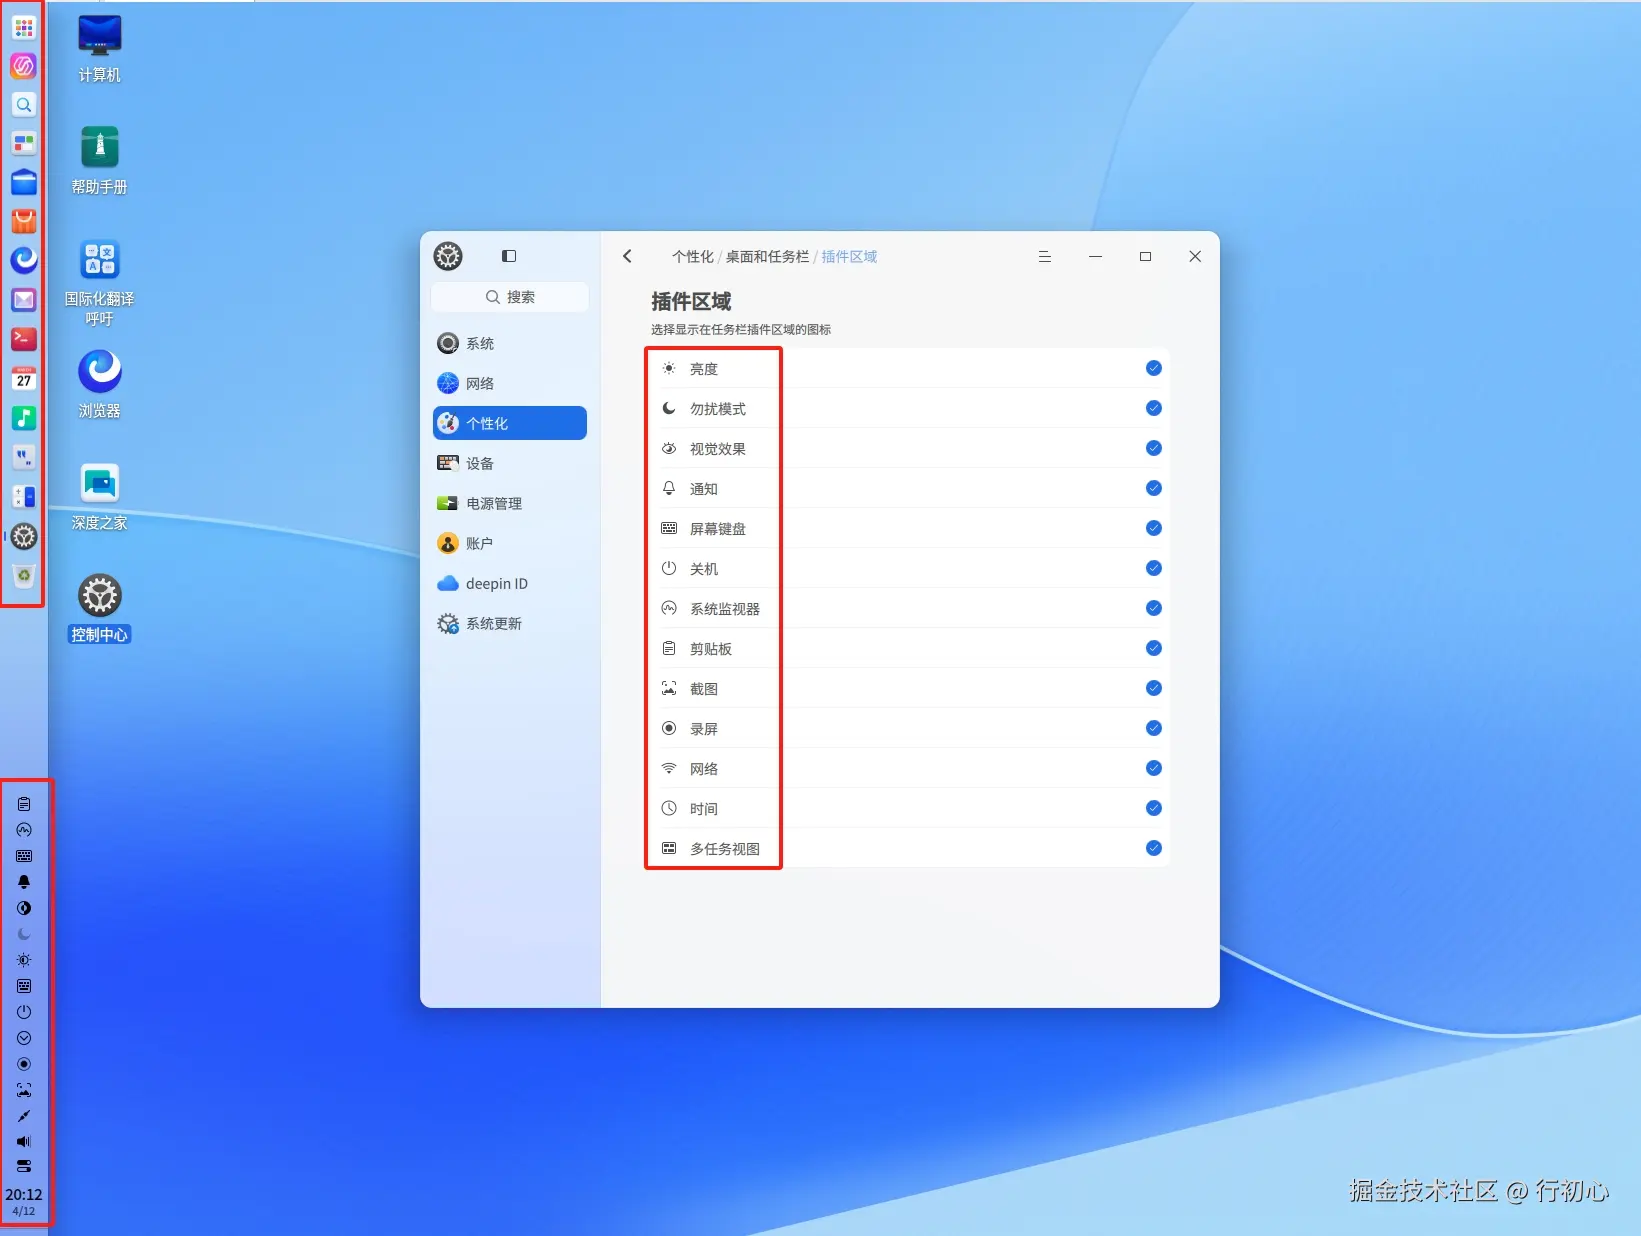
Task: Toggle do-not-disturb moon tray icon
Action: (x=24, y=934)
